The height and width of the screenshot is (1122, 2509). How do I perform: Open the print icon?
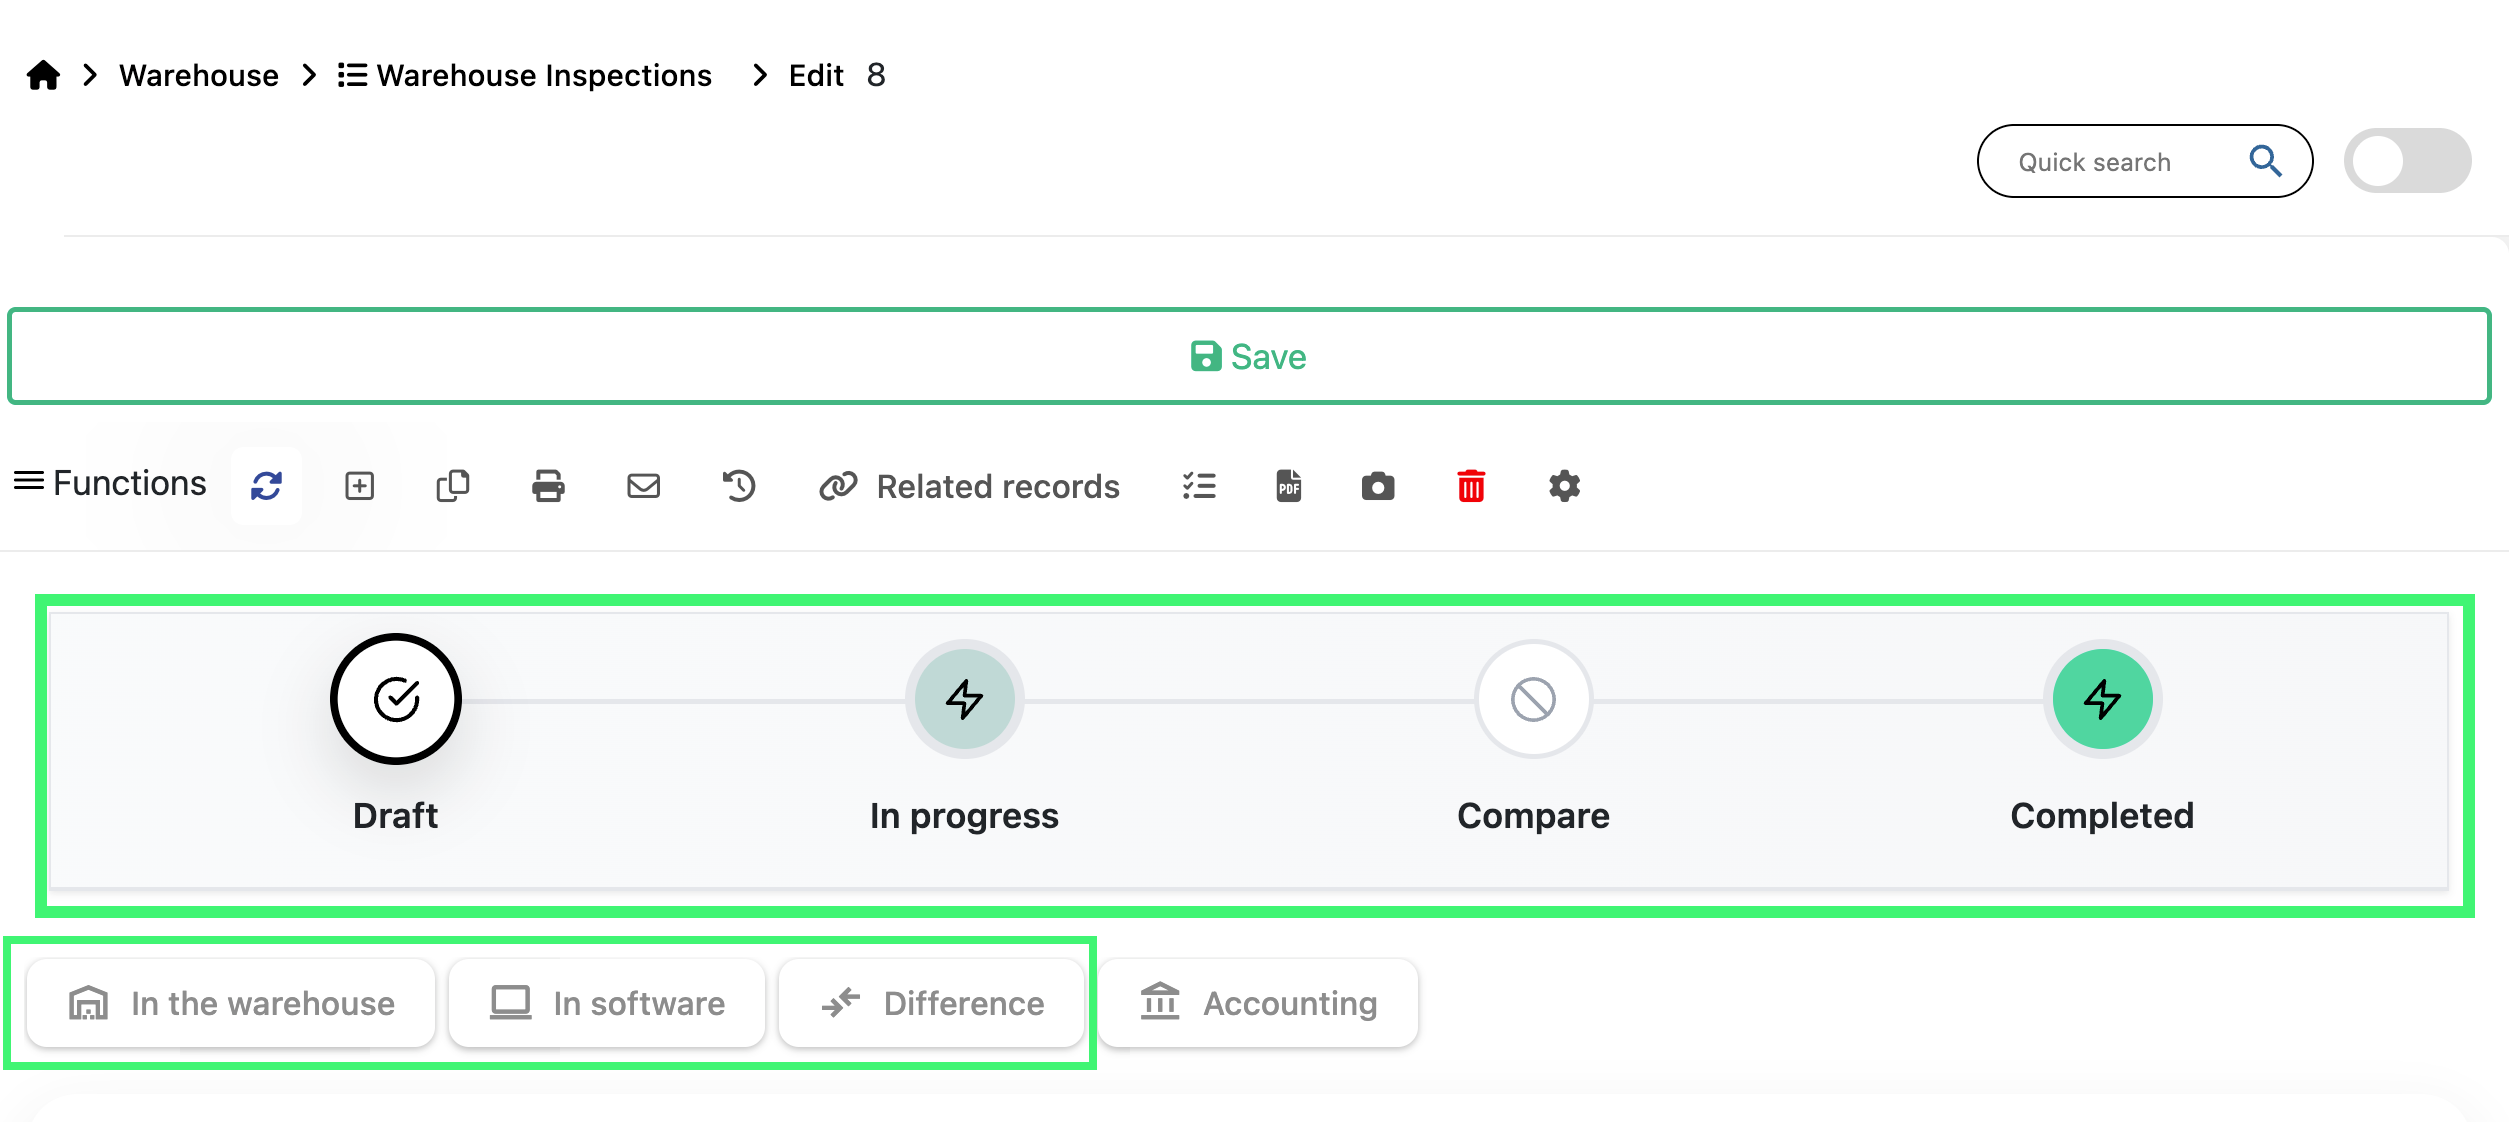pos(547,486)
